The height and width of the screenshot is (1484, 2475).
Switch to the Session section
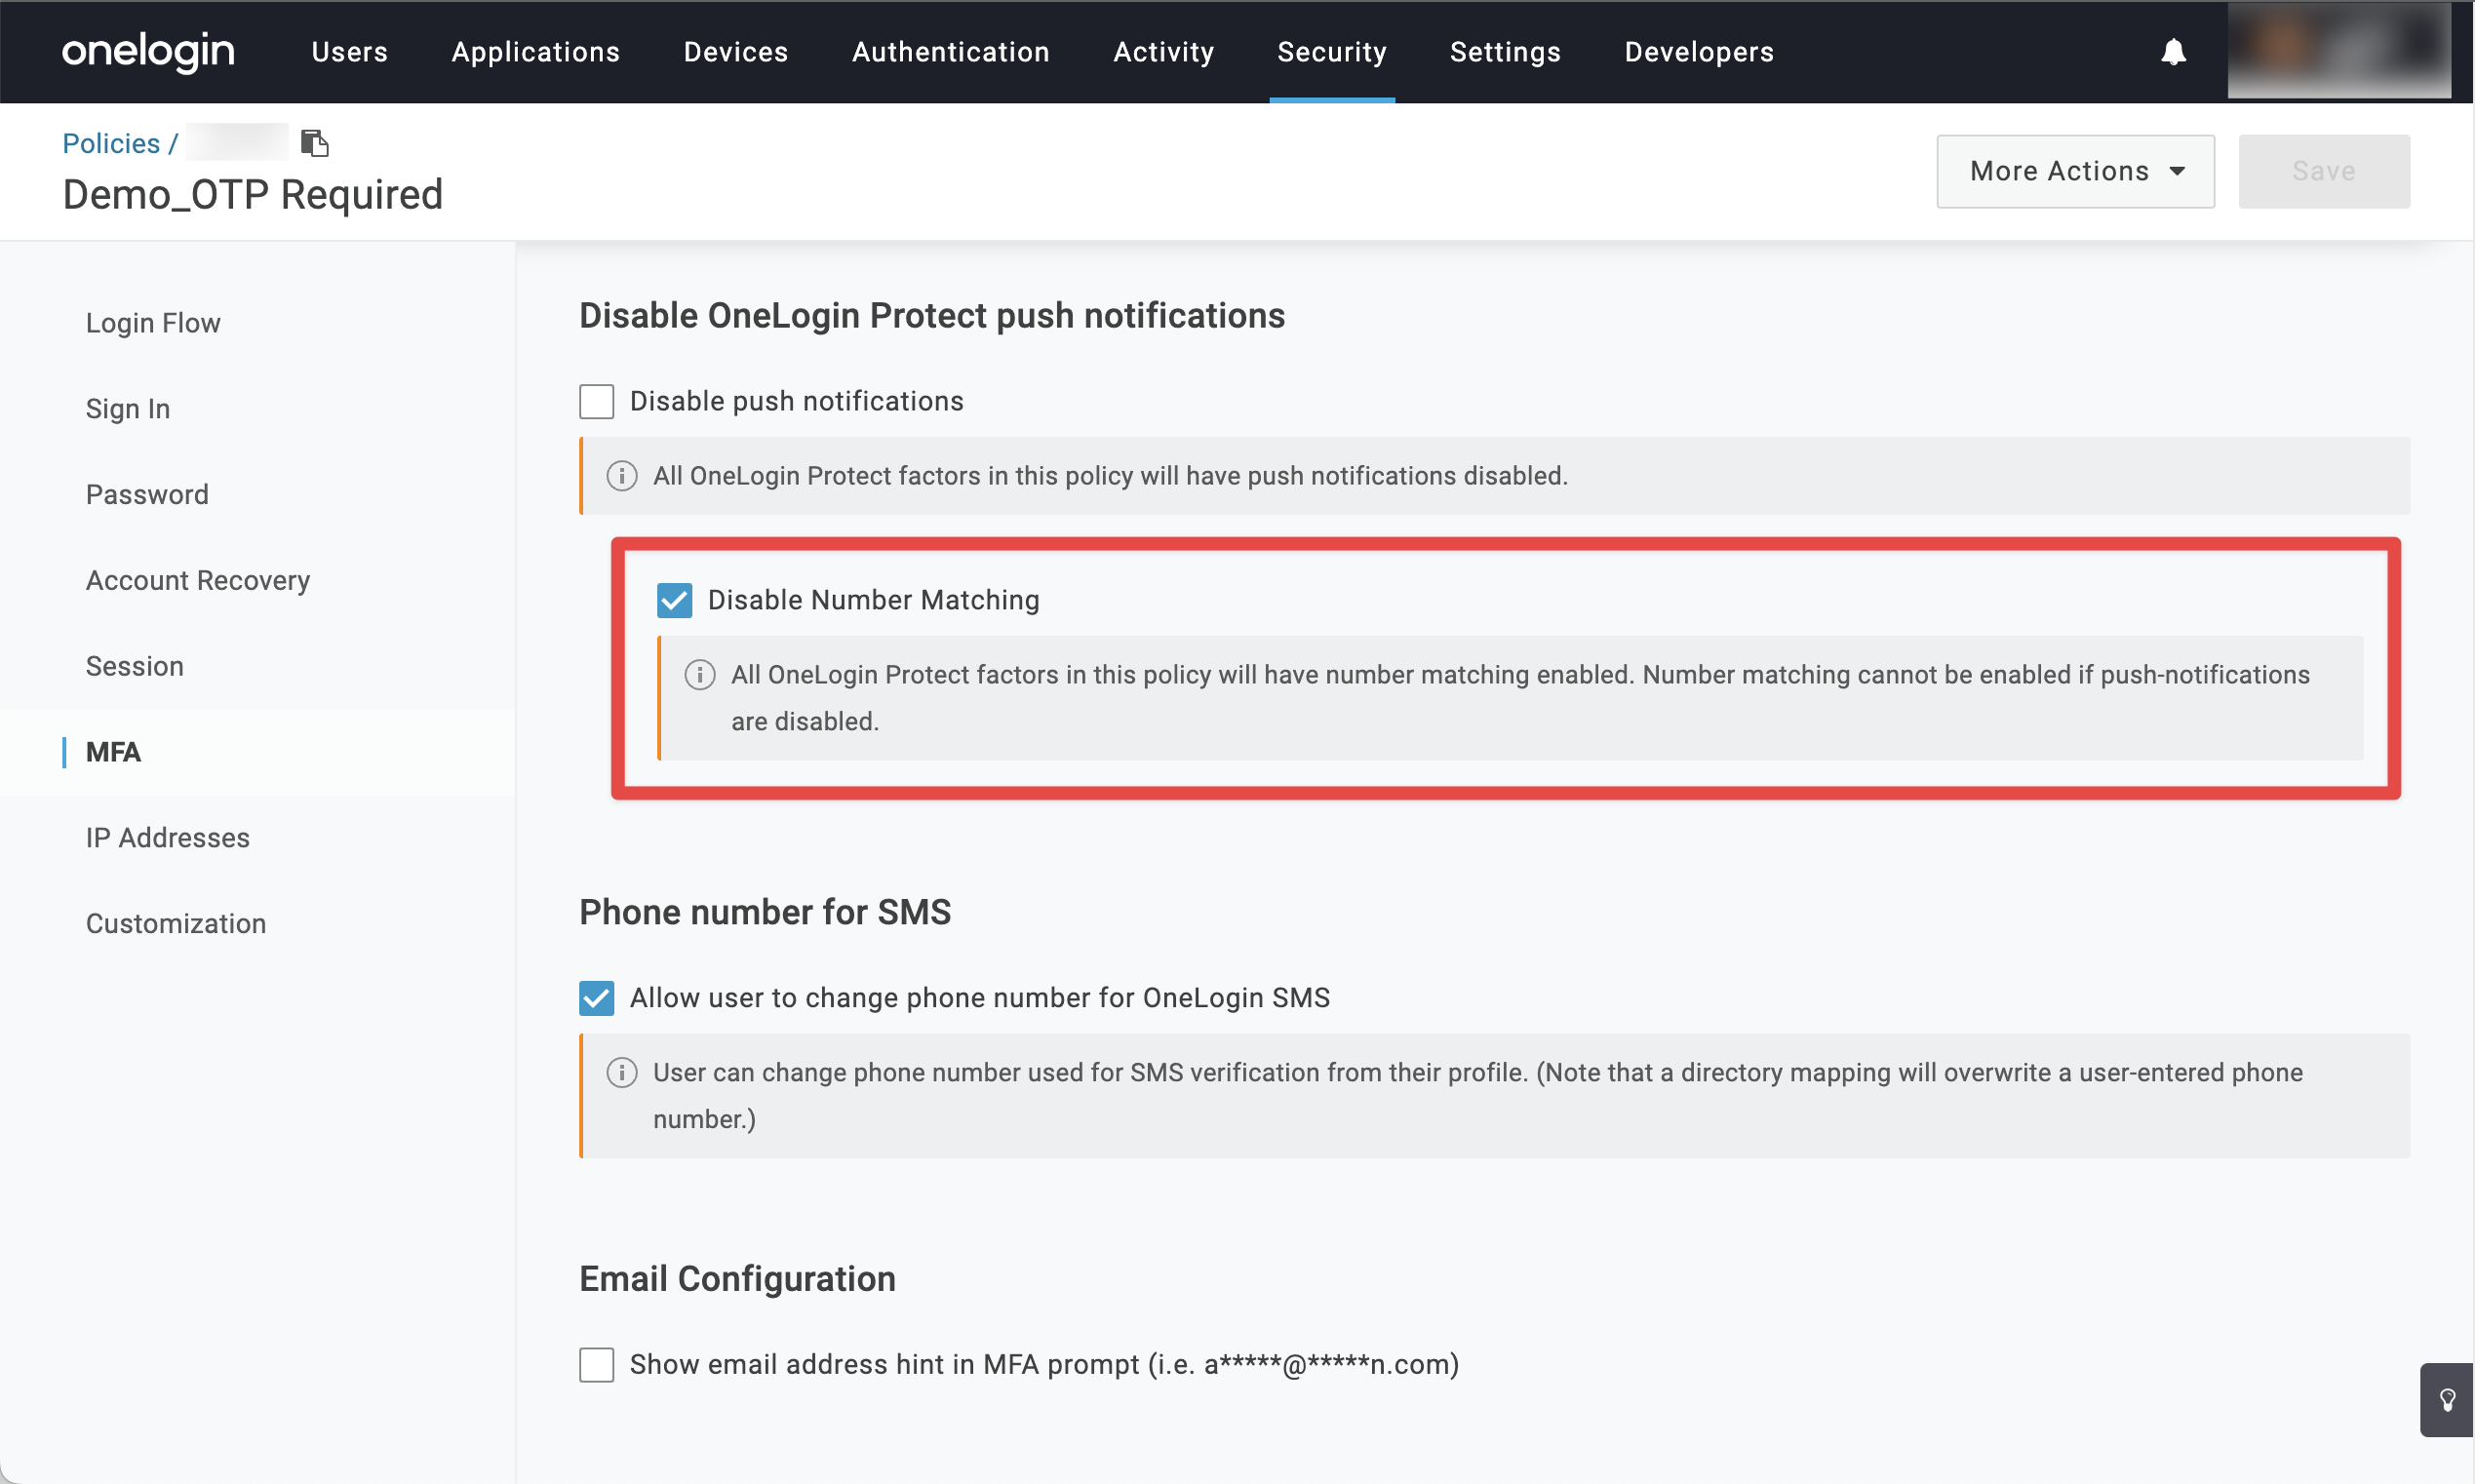click(x=135, y=667)
